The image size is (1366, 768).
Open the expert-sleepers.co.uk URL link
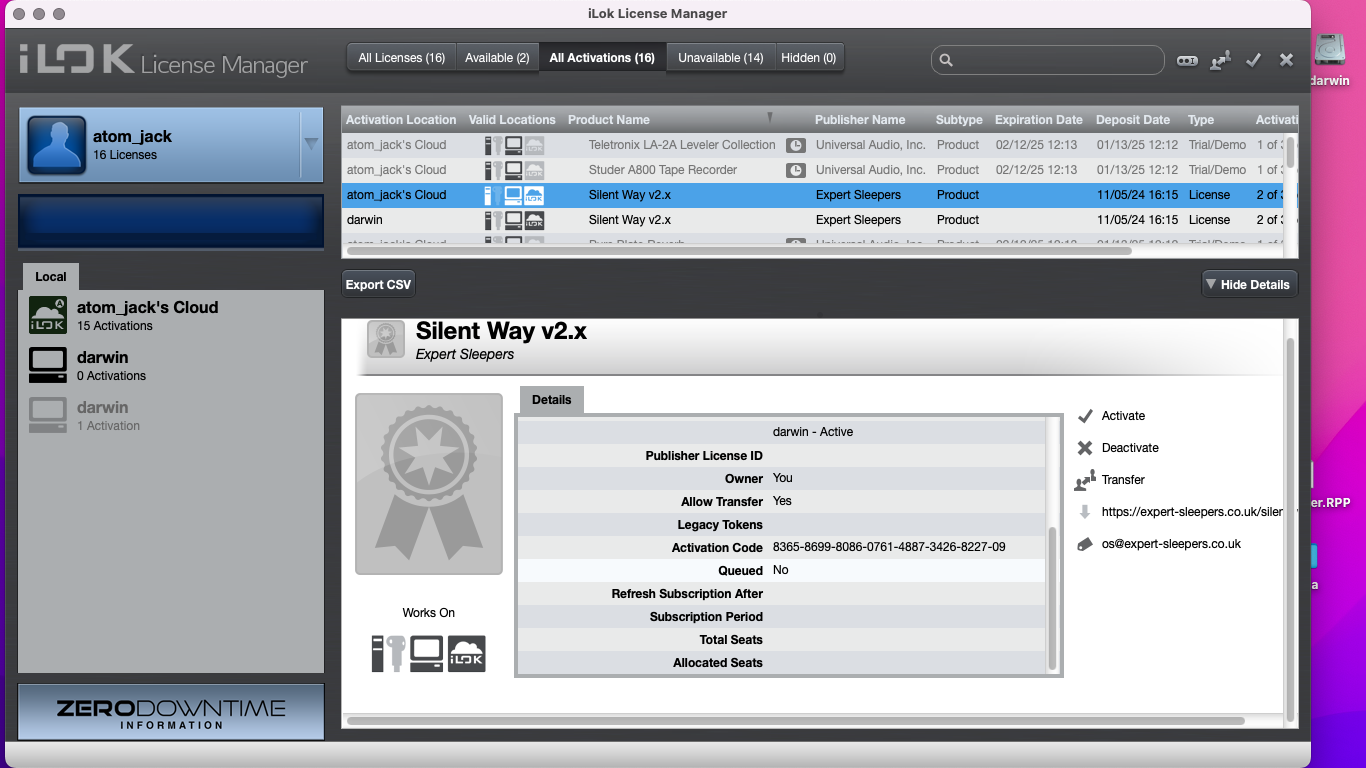1192,512
